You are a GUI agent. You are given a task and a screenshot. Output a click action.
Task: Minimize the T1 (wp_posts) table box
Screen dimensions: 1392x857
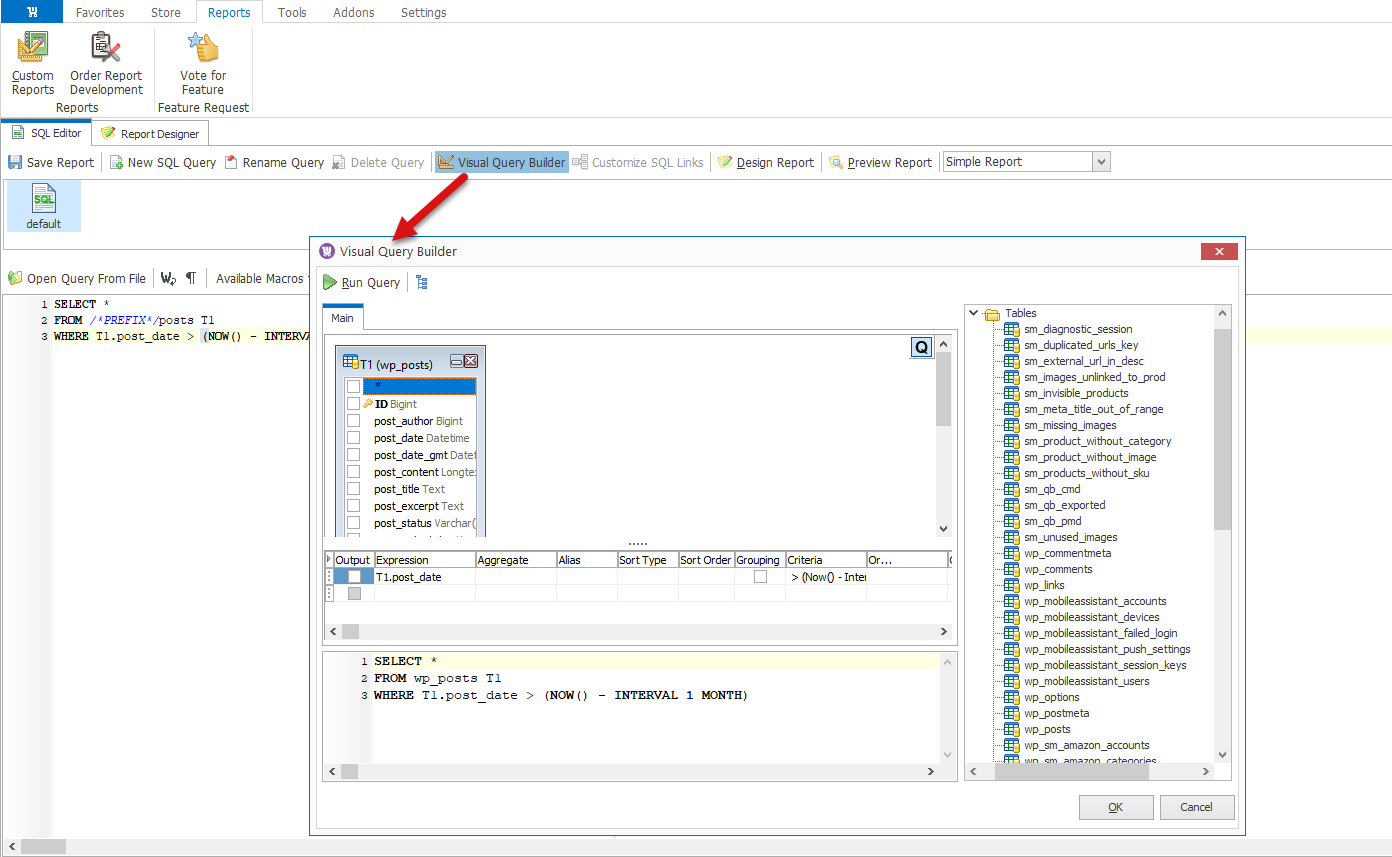456,362
